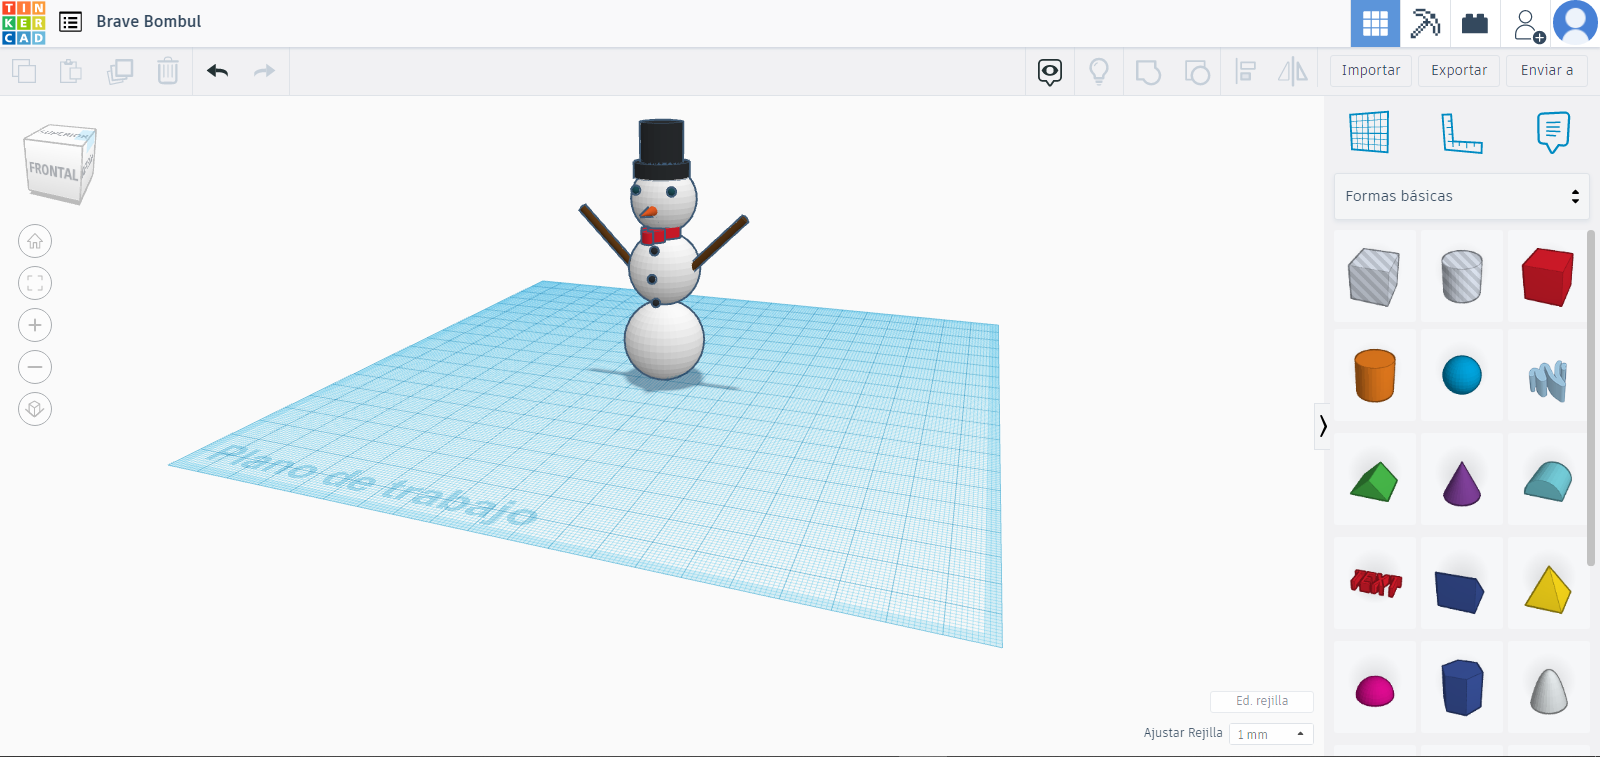Collapse the shapes panel arrow

point(1323,426)
